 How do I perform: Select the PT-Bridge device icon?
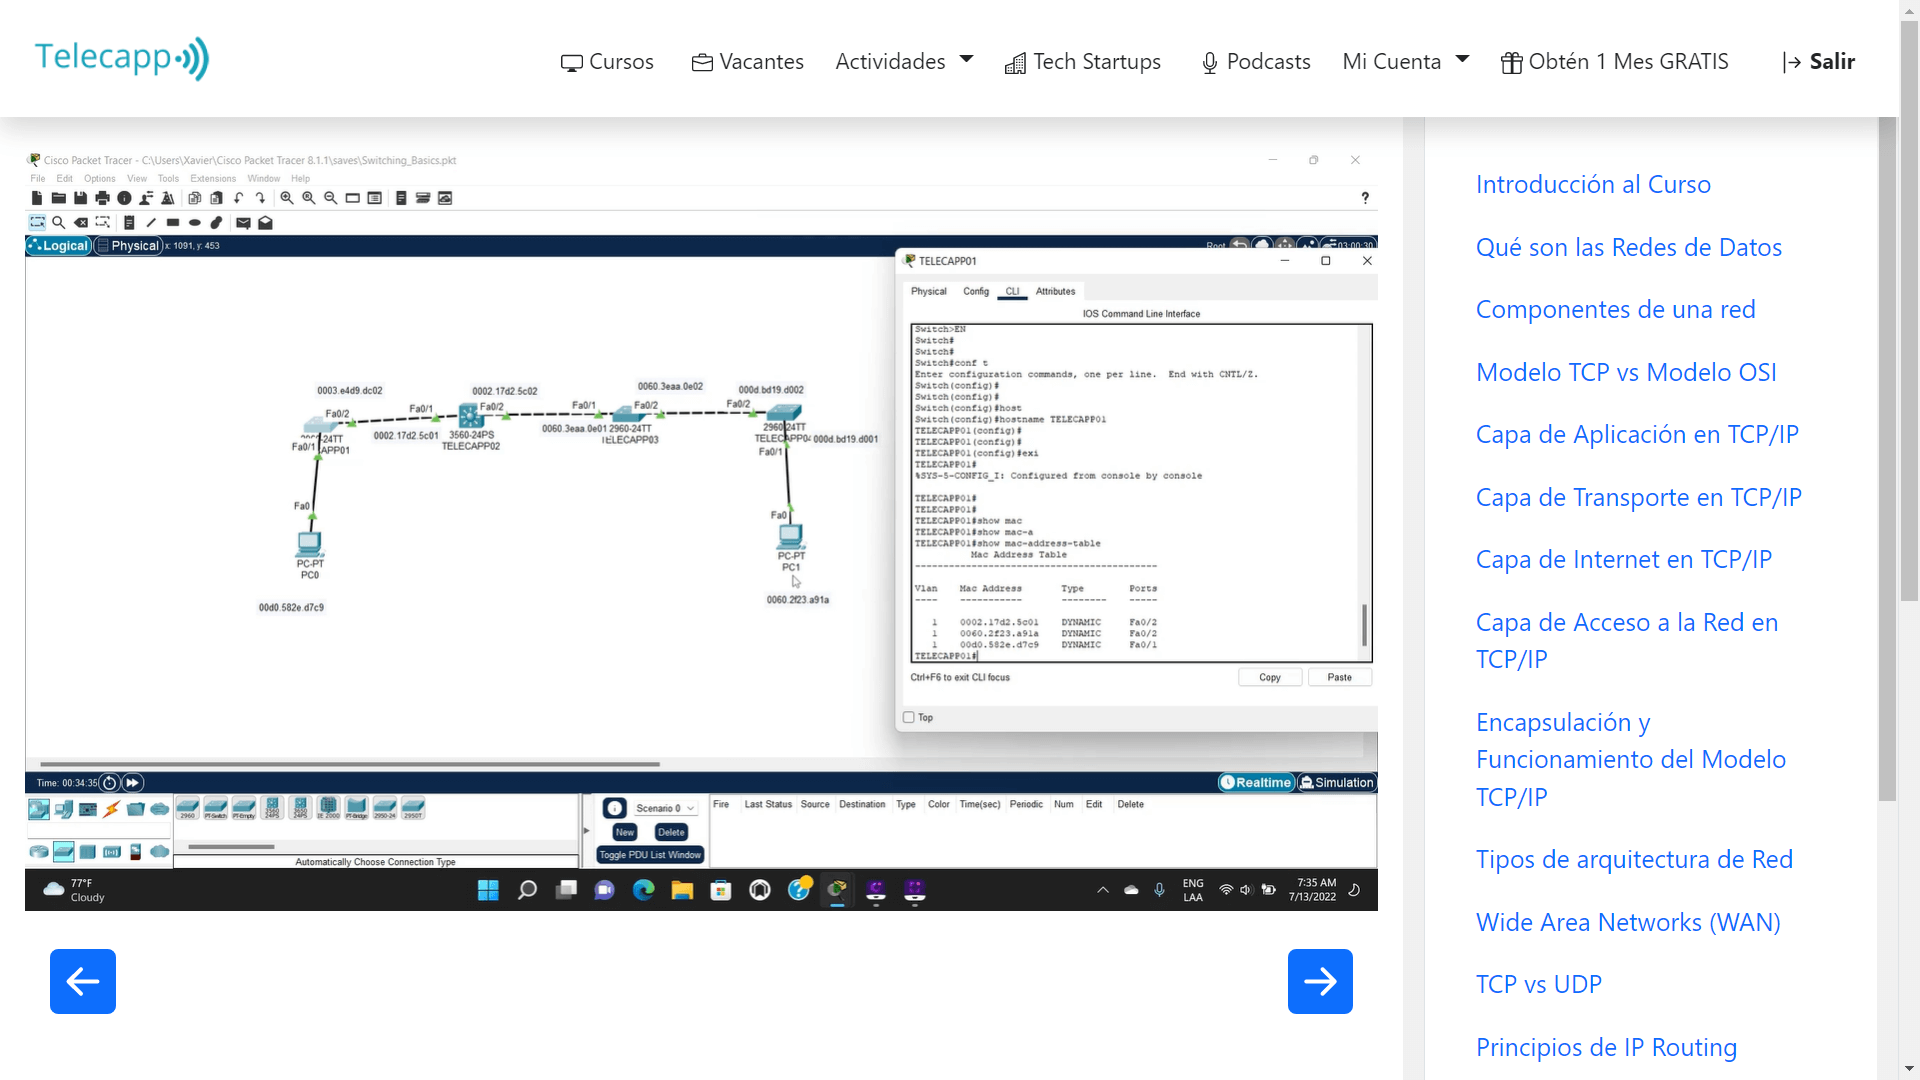tap(356, 808)
